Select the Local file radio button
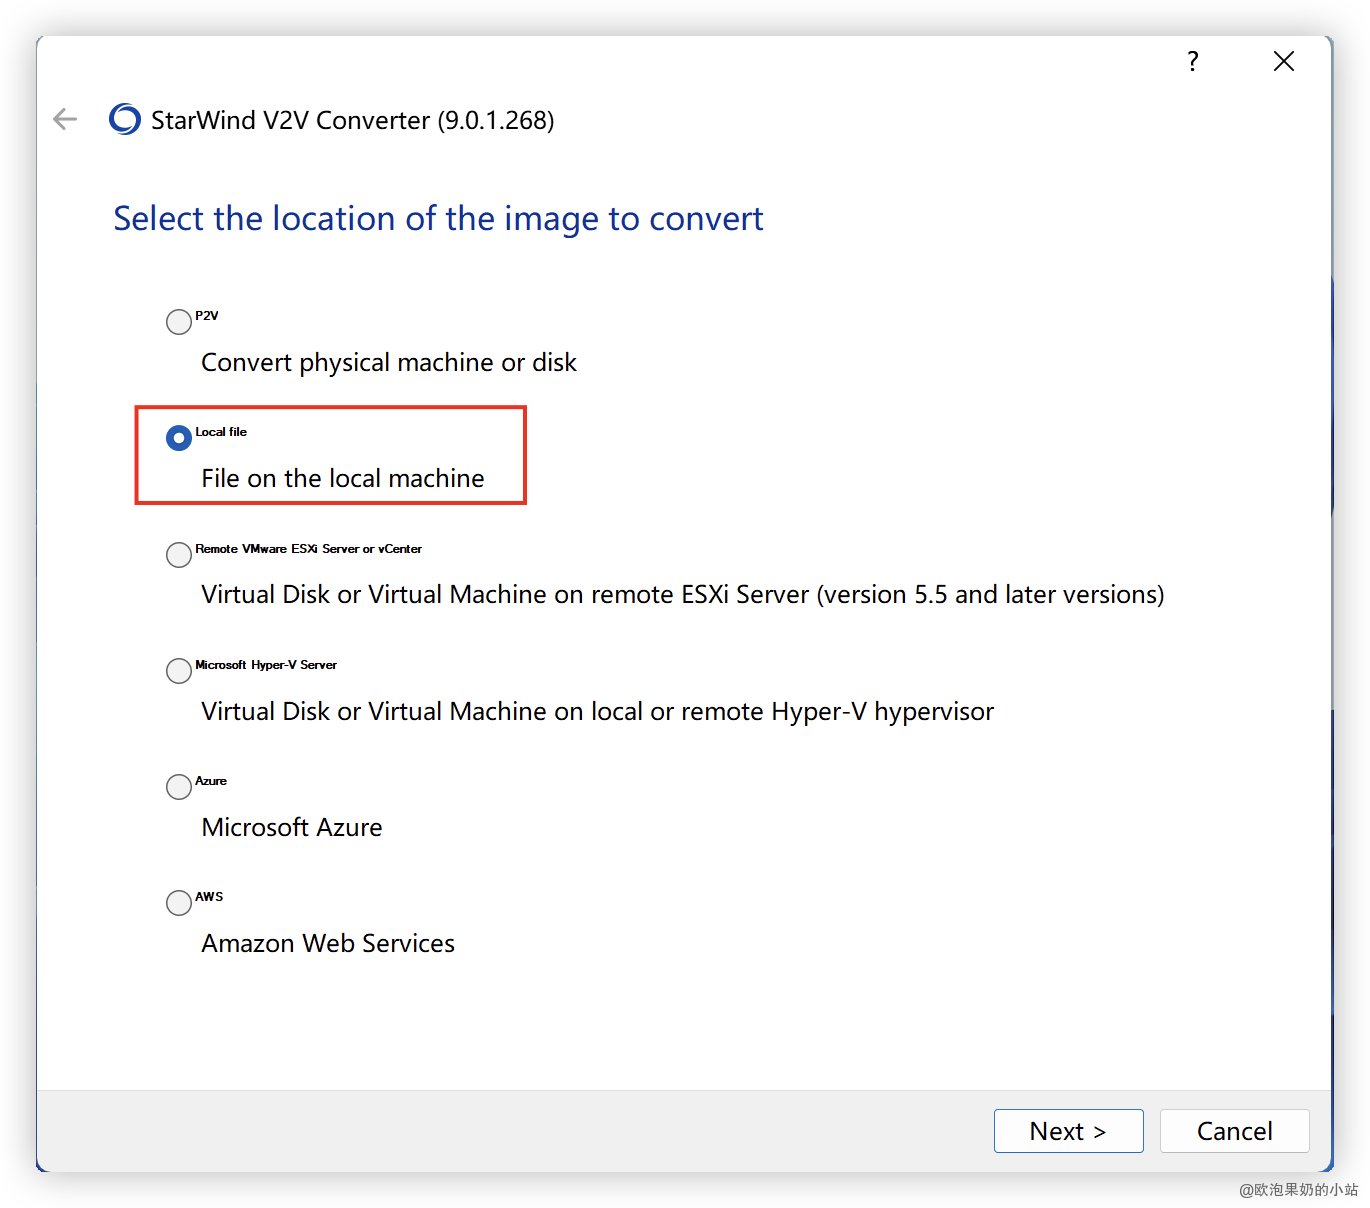This screenshot has height=1208, width=1370. (x=179, y=438)
